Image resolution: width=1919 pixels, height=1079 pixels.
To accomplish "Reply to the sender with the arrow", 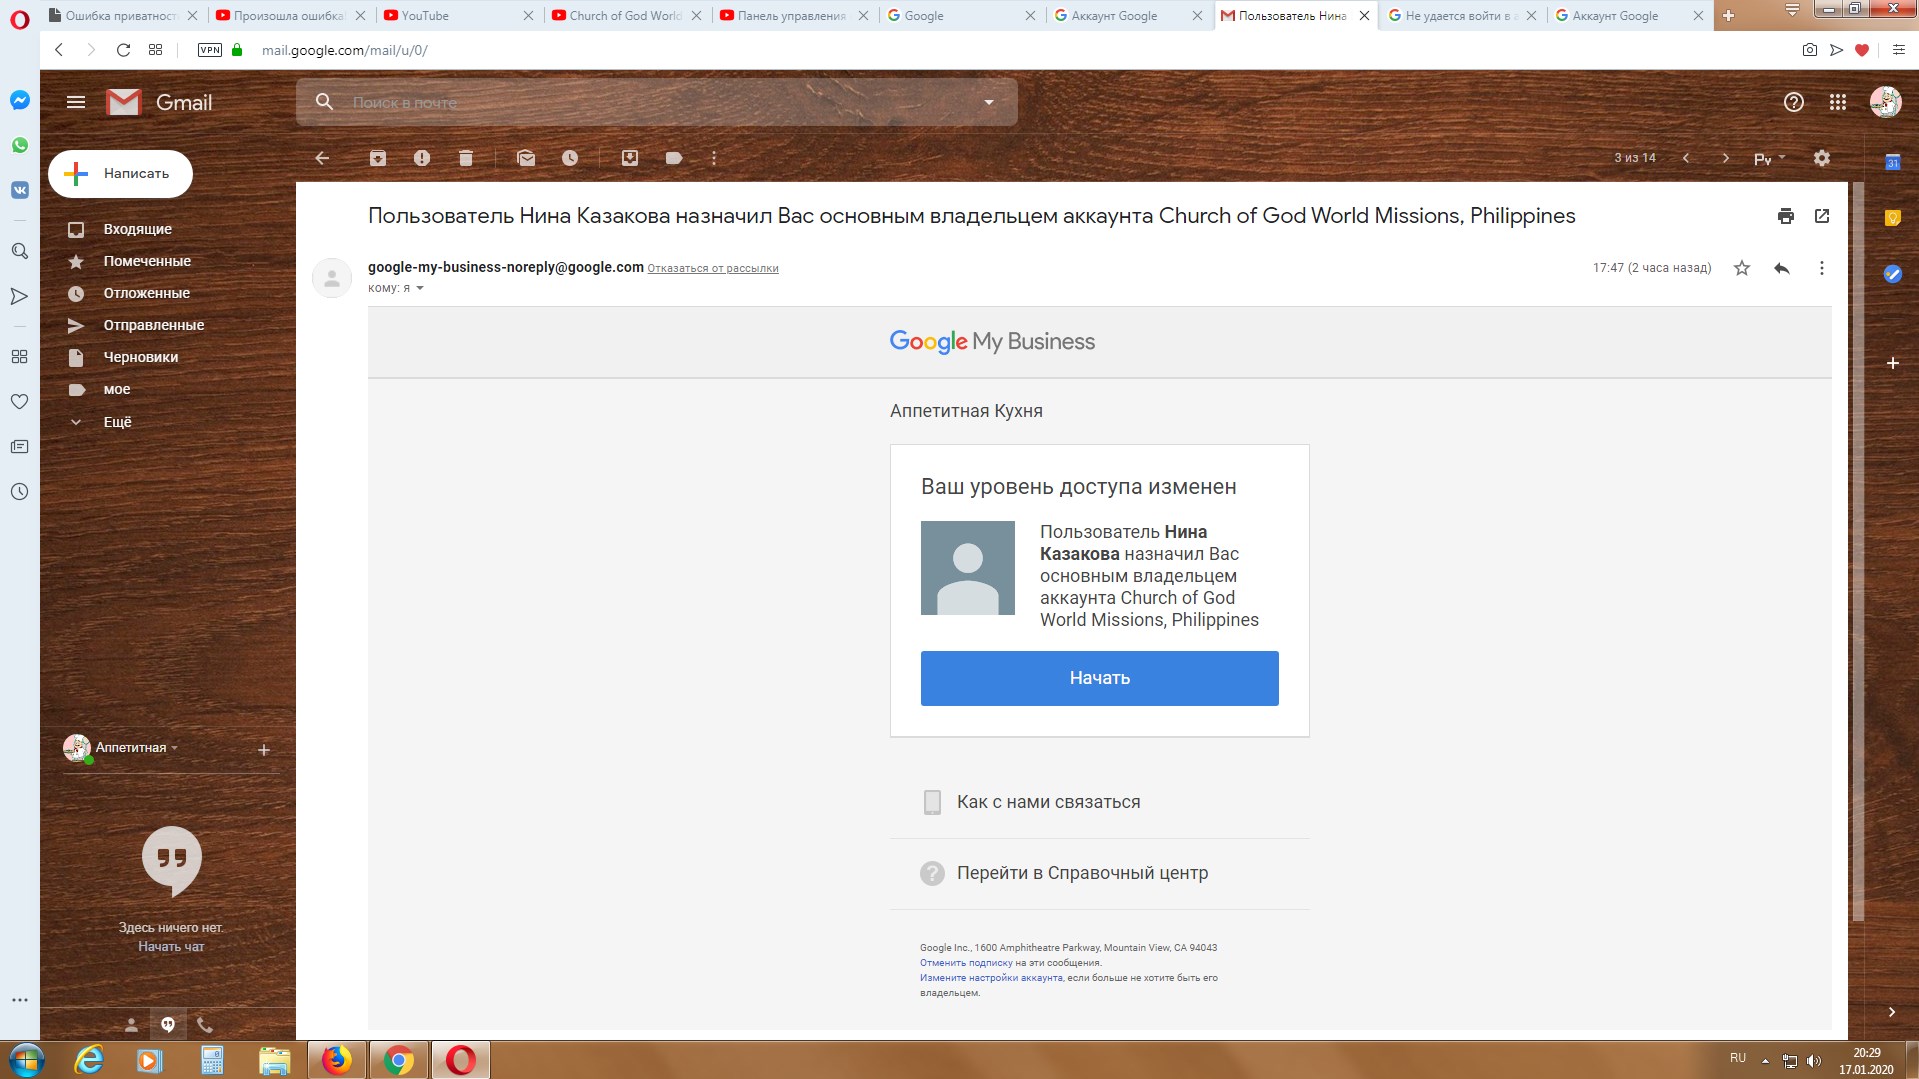I will (1782, 268).
